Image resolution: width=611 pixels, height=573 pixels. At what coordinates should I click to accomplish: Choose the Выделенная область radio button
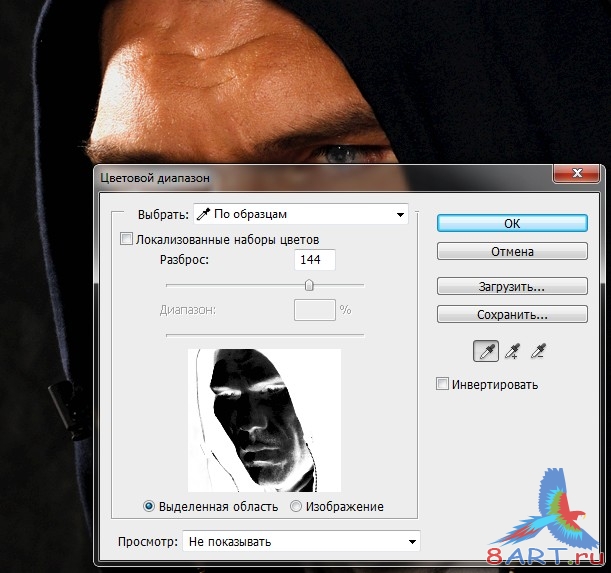click(x=148, y=506)
